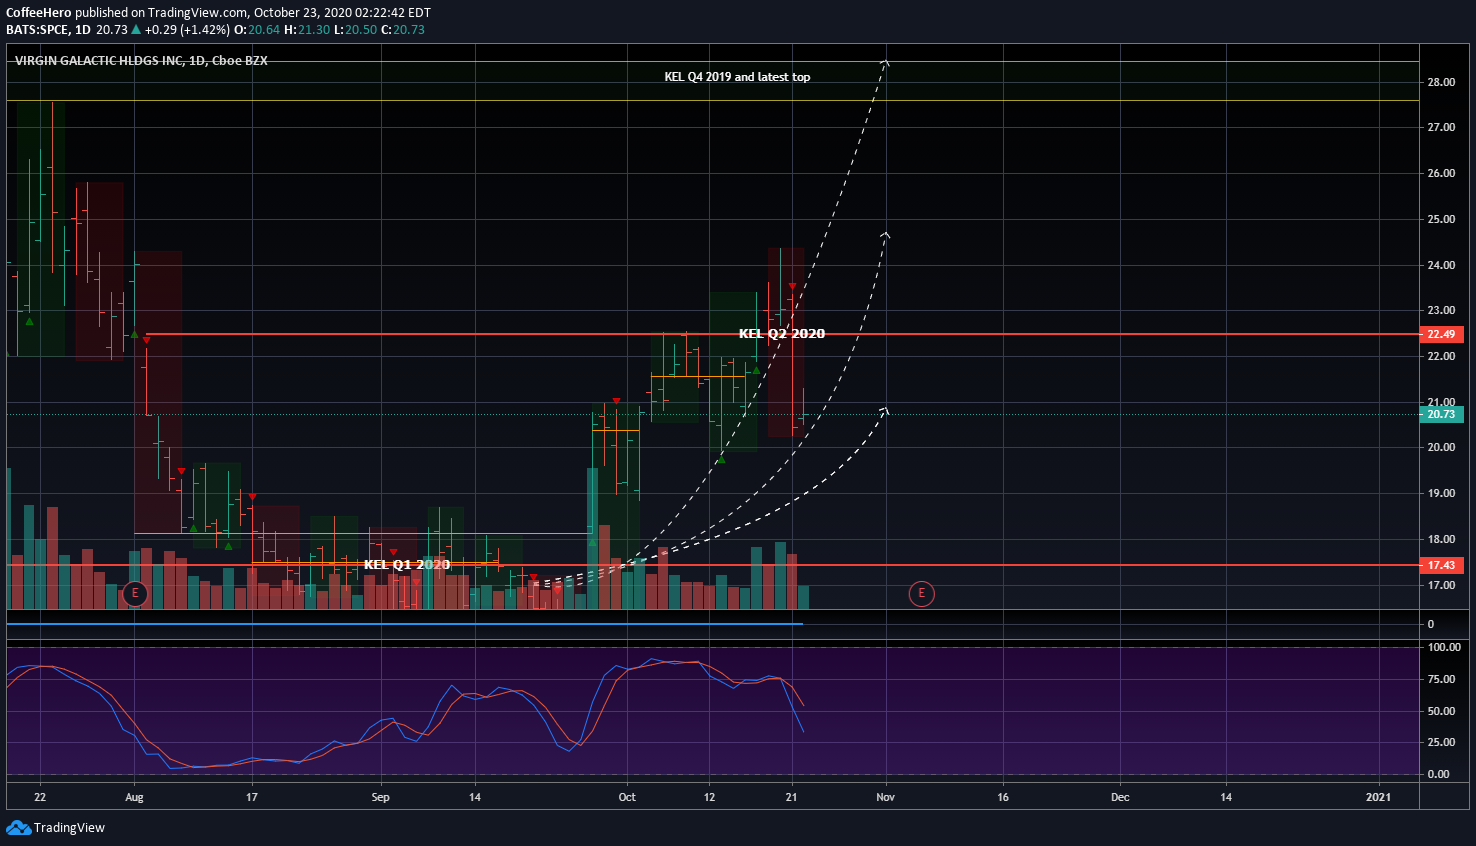Screen dimensions: 1476x846
Task: Click the VIRGIN GALACTIC HLDGS INC chart title
Action: [x=141, y=61]
